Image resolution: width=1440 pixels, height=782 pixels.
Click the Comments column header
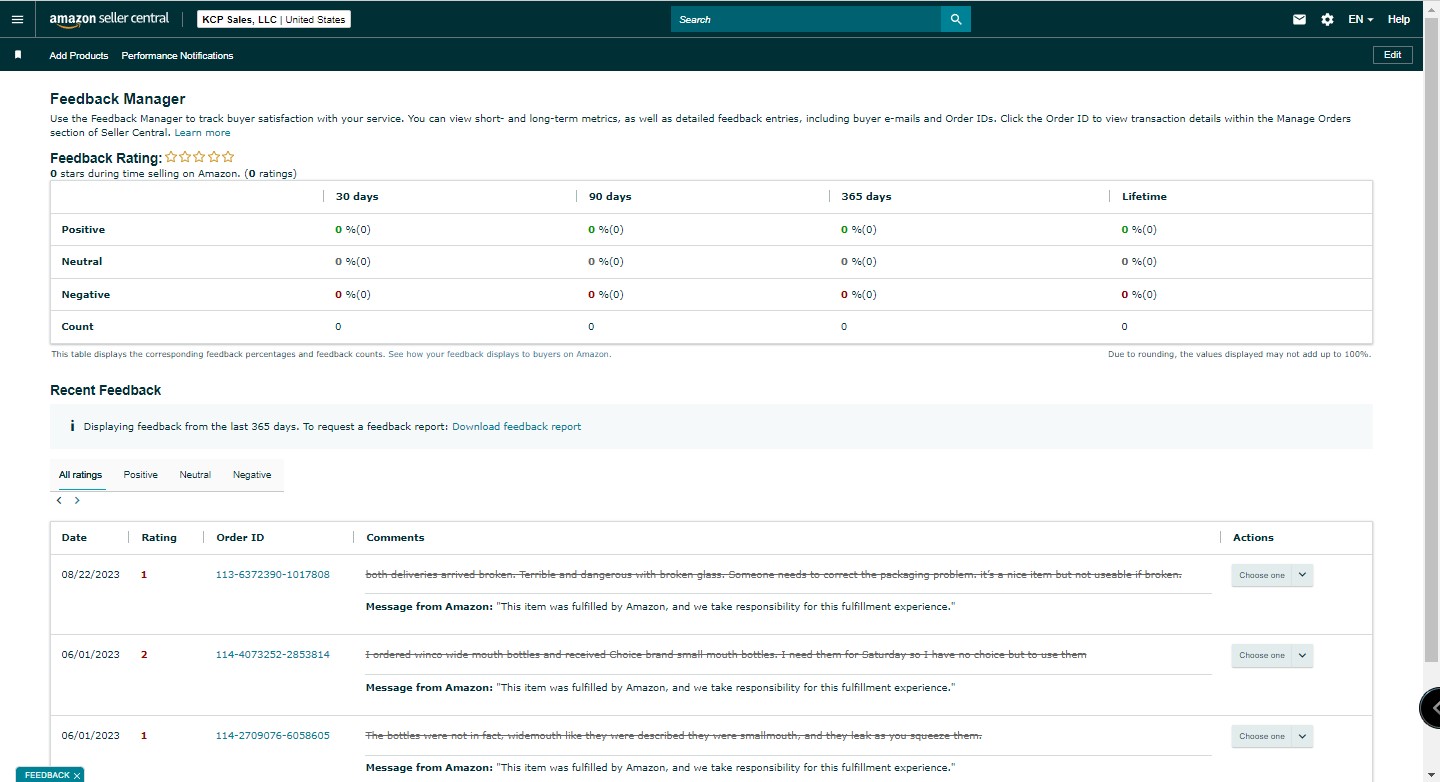pyautogui.click(x=395, y=538)
